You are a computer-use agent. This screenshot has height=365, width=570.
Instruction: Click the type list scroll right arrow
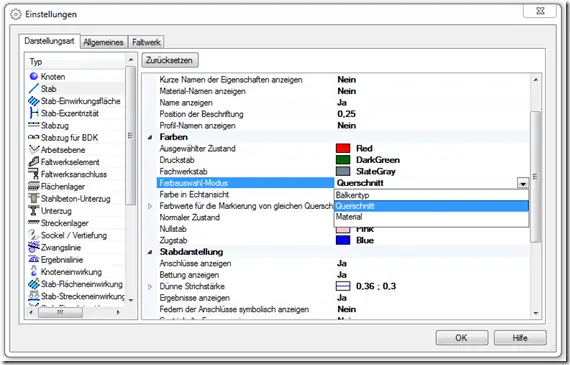click(x=119, y=312)
